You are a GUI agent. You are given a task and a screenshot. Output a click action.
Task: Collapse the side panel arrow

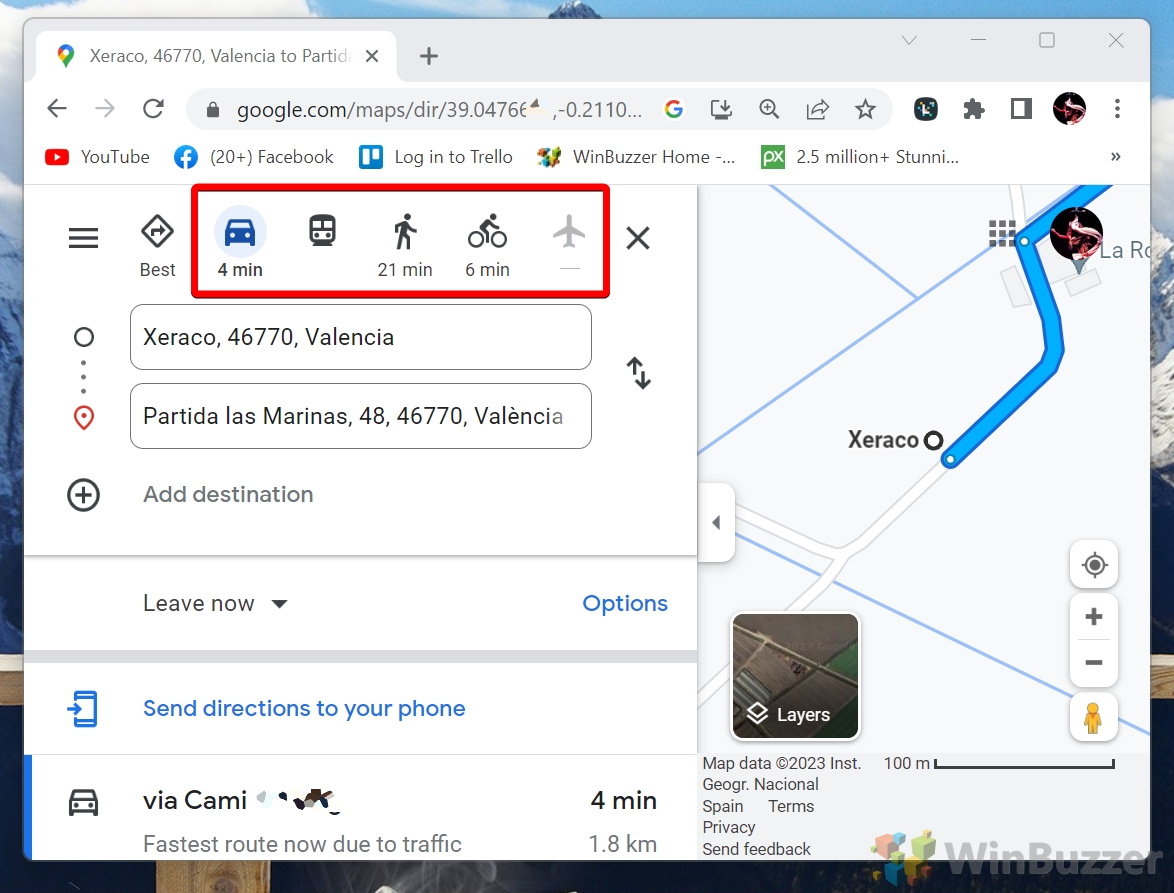pyautogui.click(x=717, y=522)
